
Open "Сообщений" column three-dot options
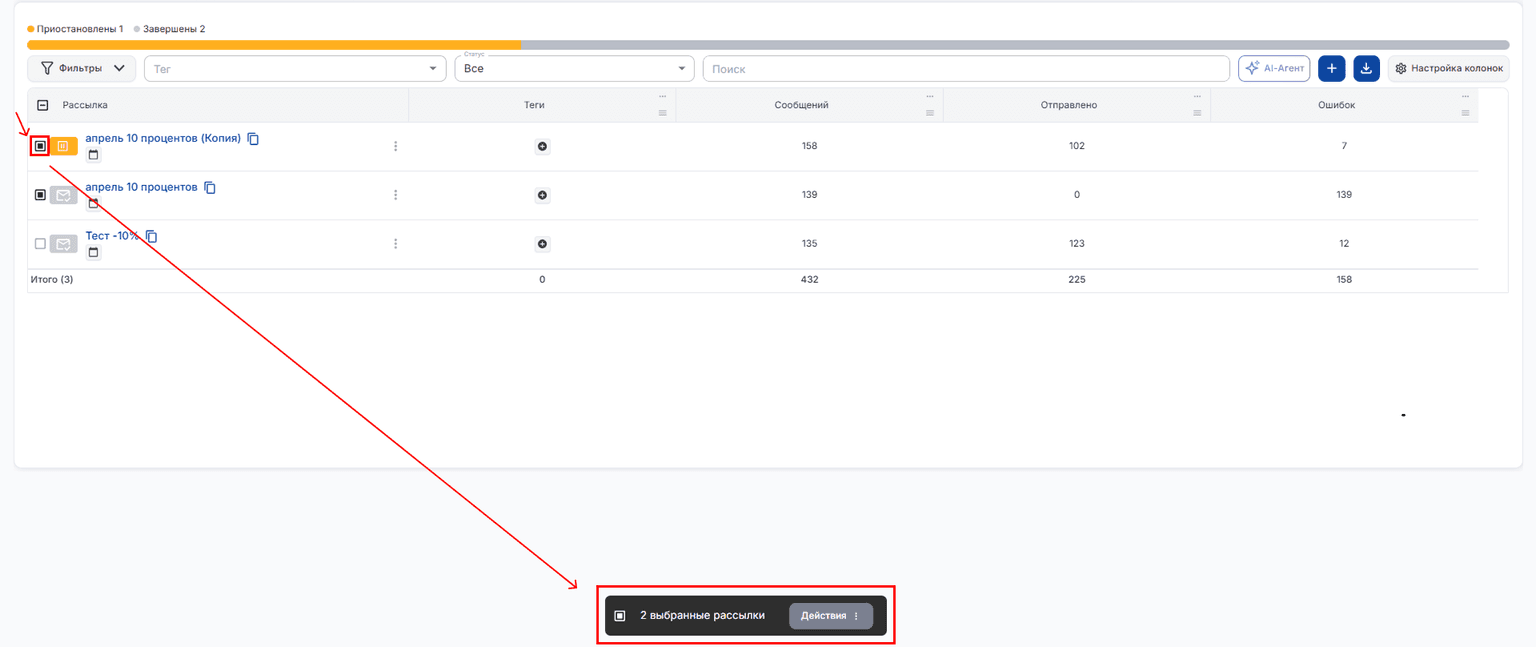pyautogui.click(x=929, y=96)
